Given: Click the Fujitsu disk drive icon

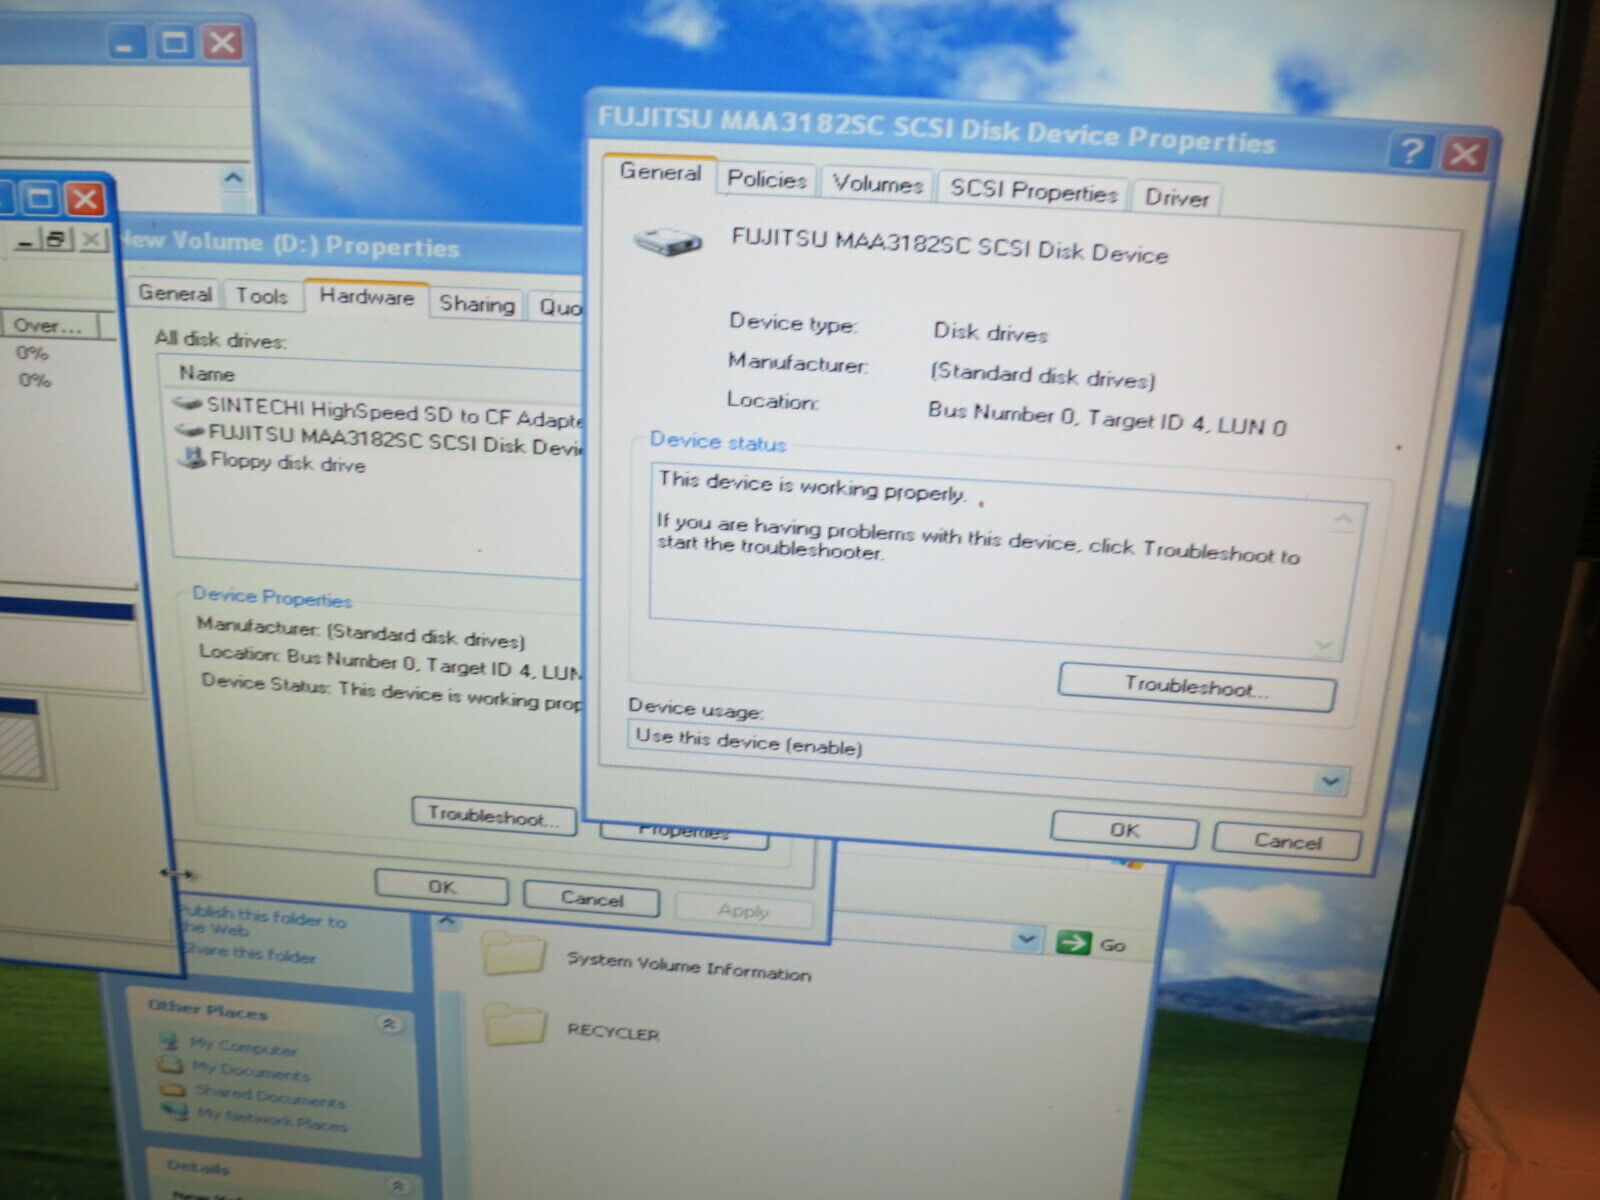Looking at the screenshot, I should (667, 240).
